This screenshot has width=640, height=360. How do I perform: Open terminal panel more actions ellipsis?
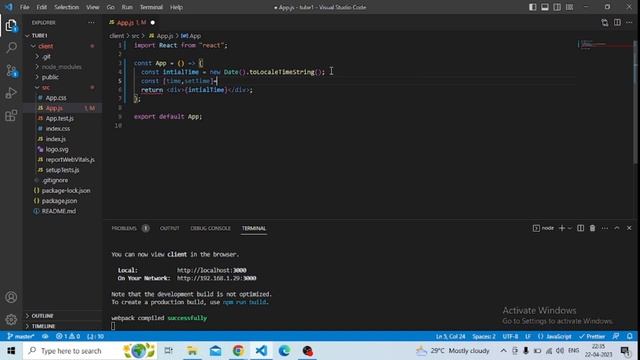point(605,228)
